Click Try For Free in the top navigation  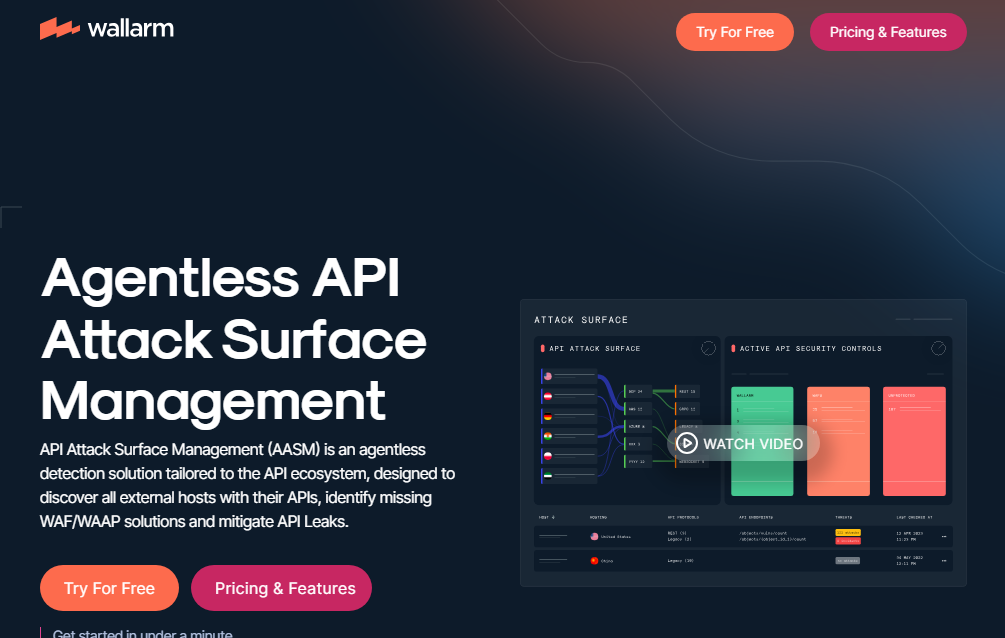[x=734, y=32]
